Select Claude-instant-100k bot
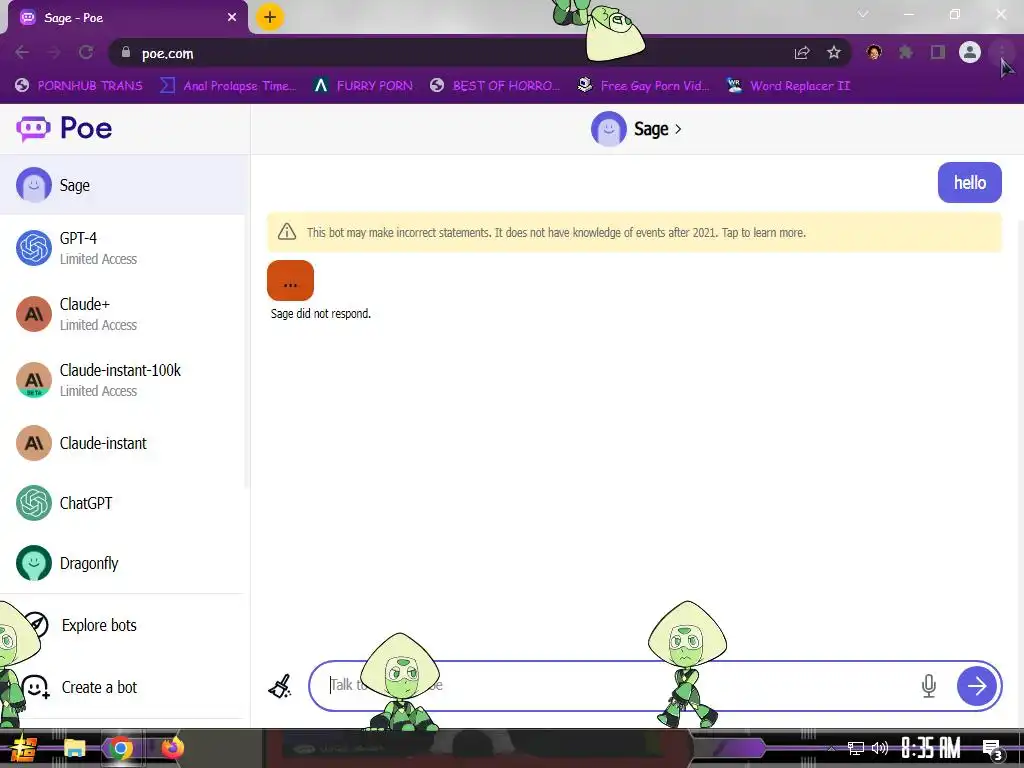The width and height of the screenshot is (1024, 768). pyautogui.click(x=124, y=380)
